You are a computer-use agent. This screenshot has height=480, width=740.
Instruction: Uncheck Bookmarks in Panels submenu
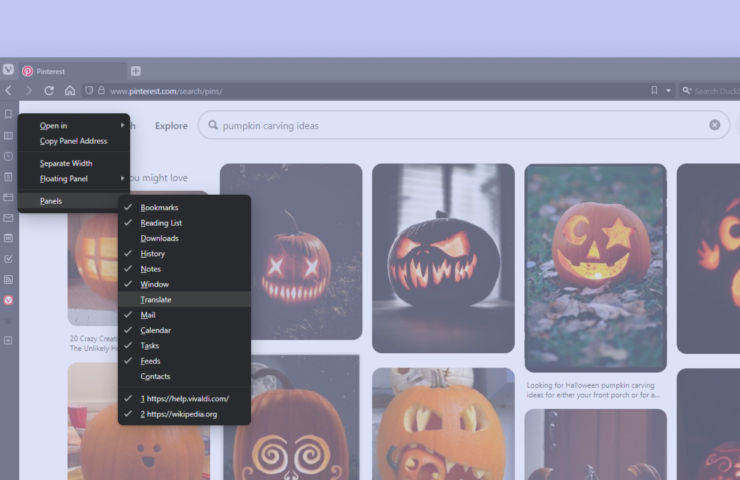point(185,208)
